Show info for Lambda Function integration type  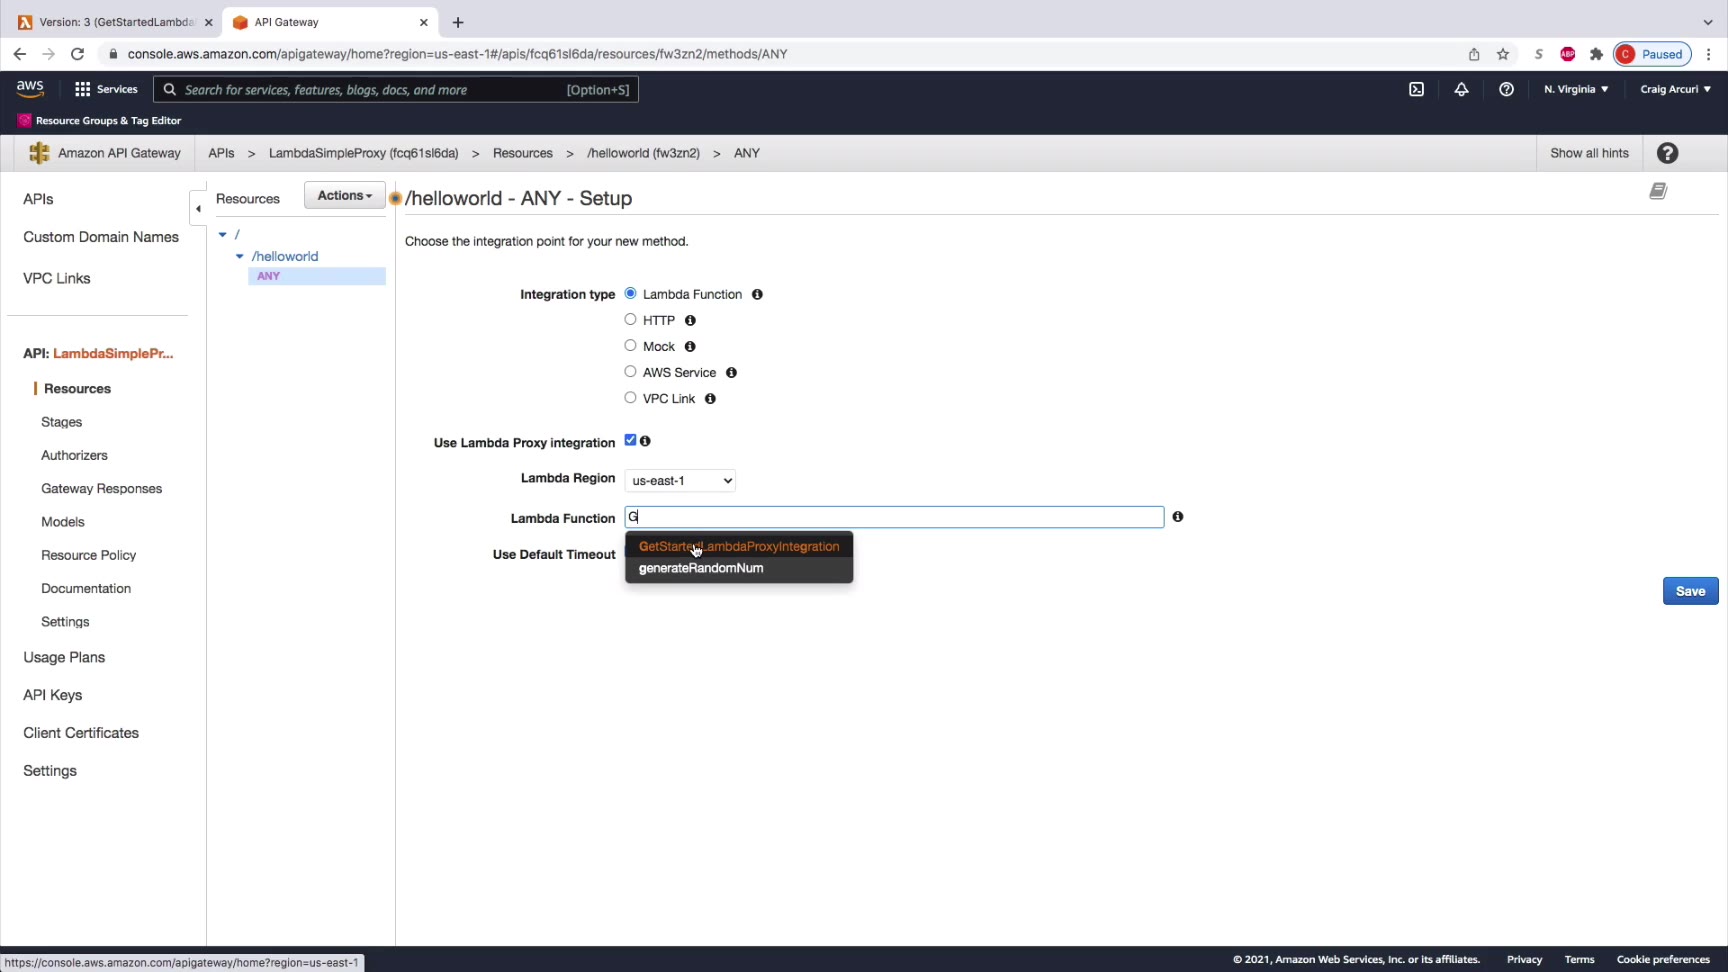(757, 294)
